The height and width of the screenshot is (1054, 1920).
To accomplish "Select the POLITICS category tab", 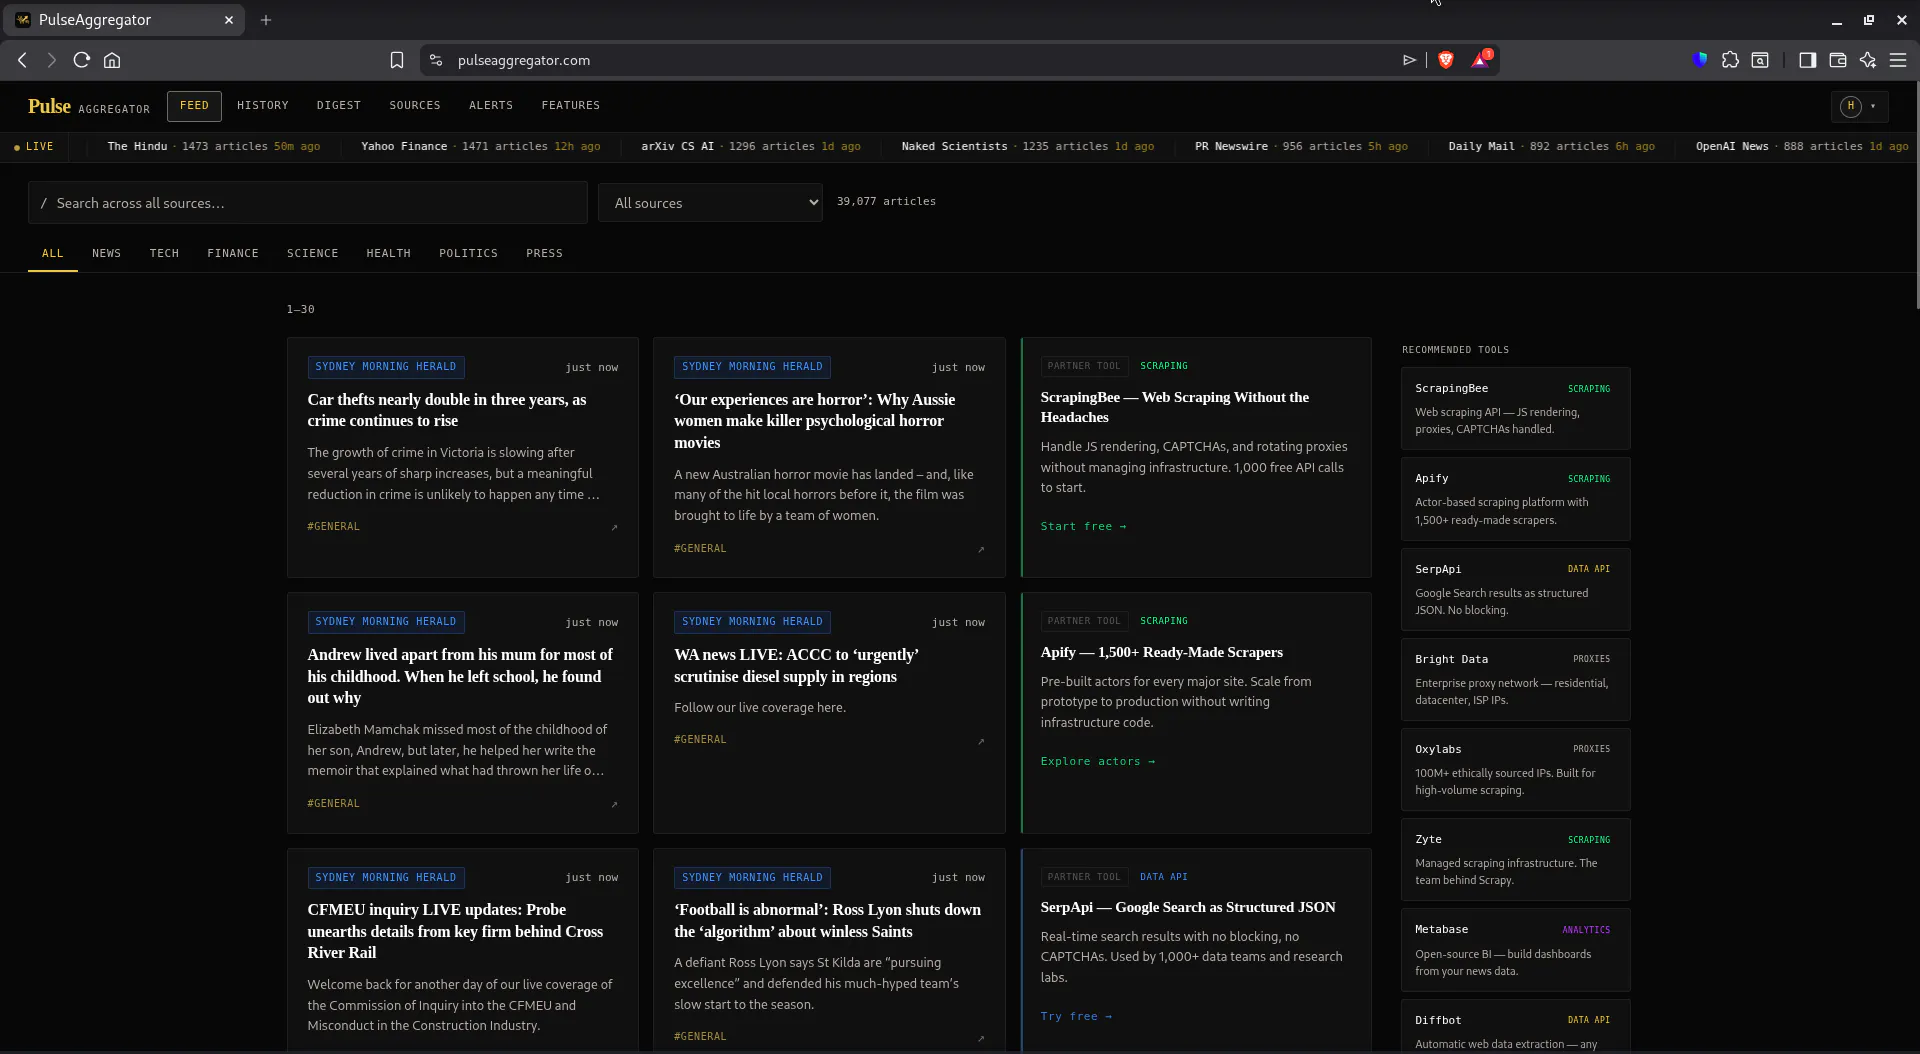I will tap(468, 253).
